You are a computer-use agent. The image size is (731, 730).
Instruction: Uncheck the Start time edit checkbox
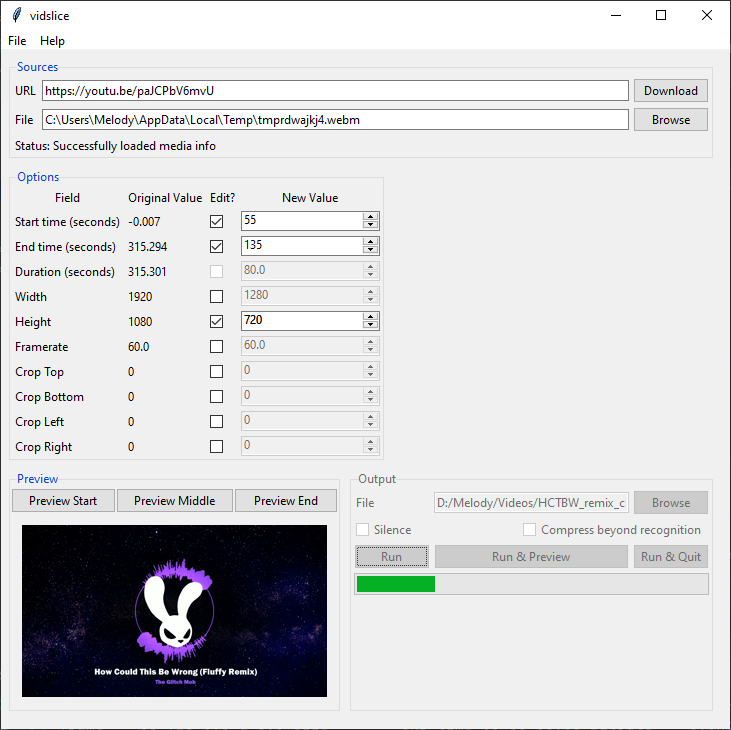(216, 221)
